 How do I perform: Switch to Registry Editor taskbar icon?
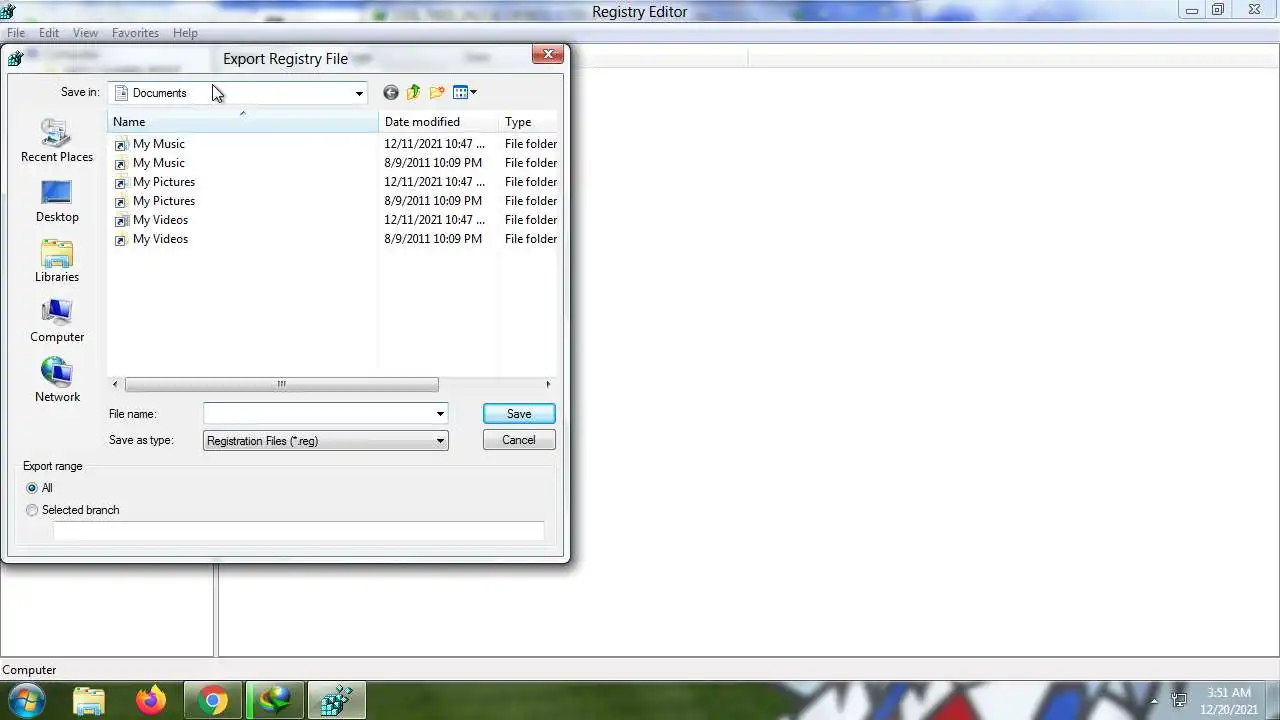coord(336,701)
